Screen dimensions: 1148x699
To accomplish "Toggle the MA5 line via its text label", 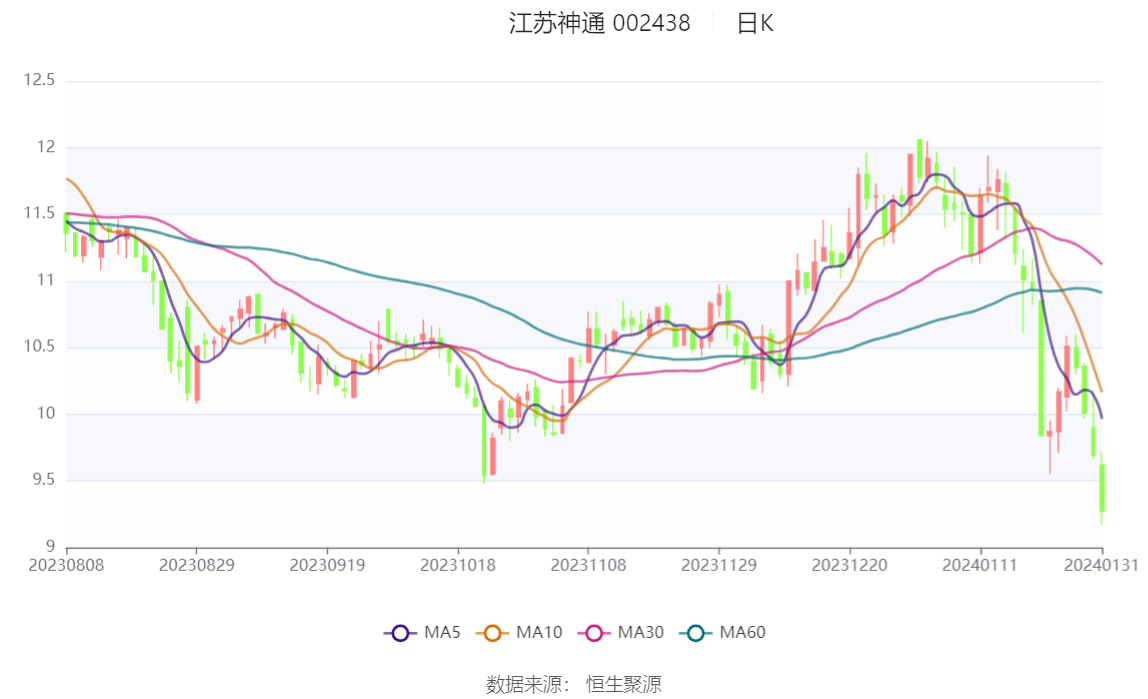I will click(442, 632).
